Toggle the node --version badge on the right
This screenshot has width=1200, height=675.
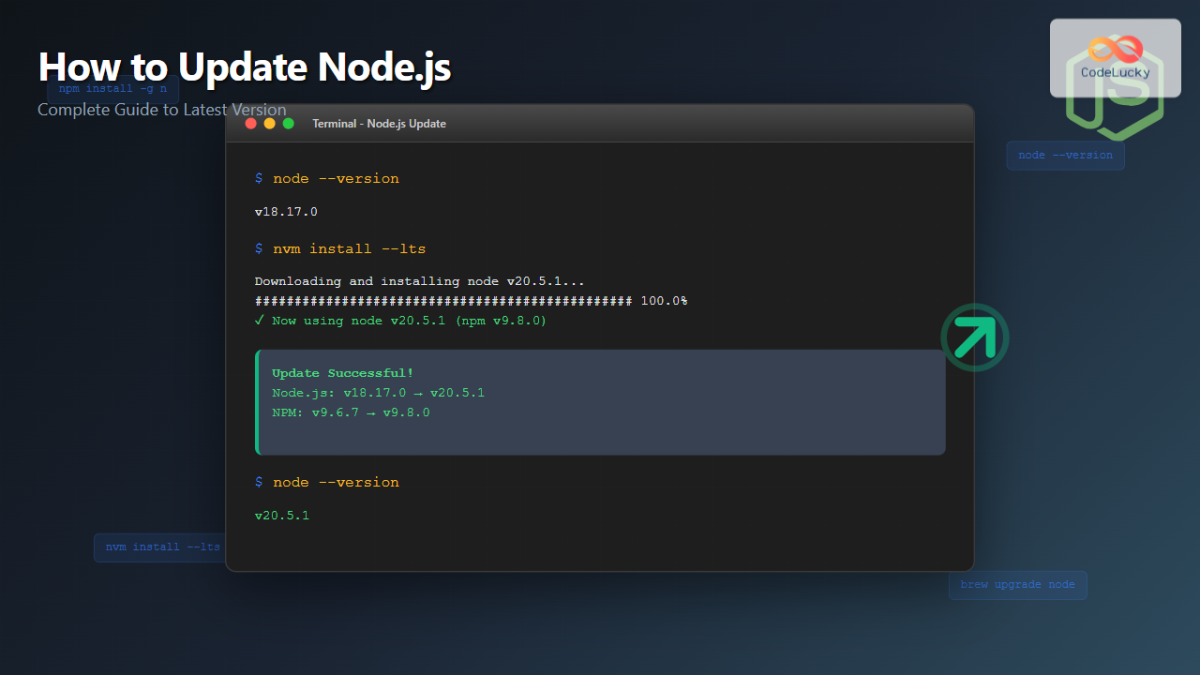click(x=1065, y=155)
